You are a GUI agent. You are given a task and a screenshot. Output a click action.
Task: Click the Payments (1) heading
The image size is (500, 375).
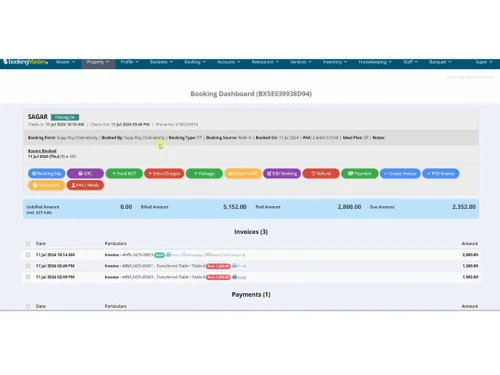[x=251, y=294]
